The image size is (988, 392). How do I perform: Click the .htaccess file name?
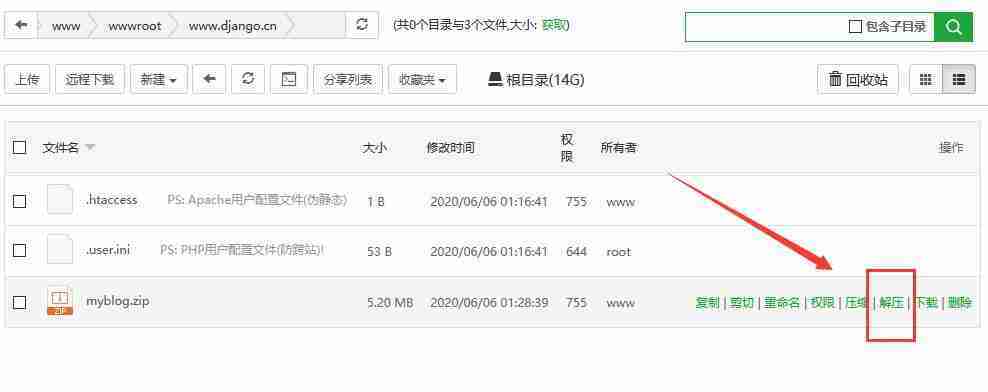pos(112,200)
